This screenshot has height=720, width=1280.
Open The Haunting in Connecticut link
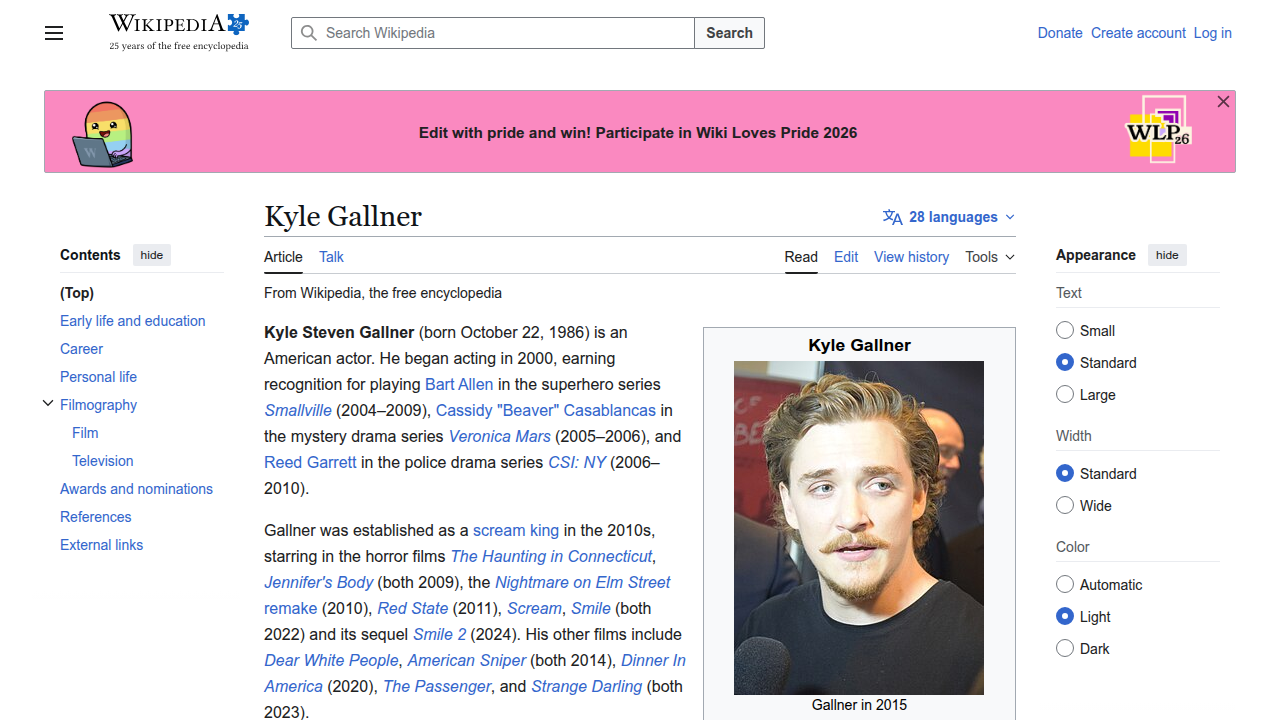(x=551, y=556)
